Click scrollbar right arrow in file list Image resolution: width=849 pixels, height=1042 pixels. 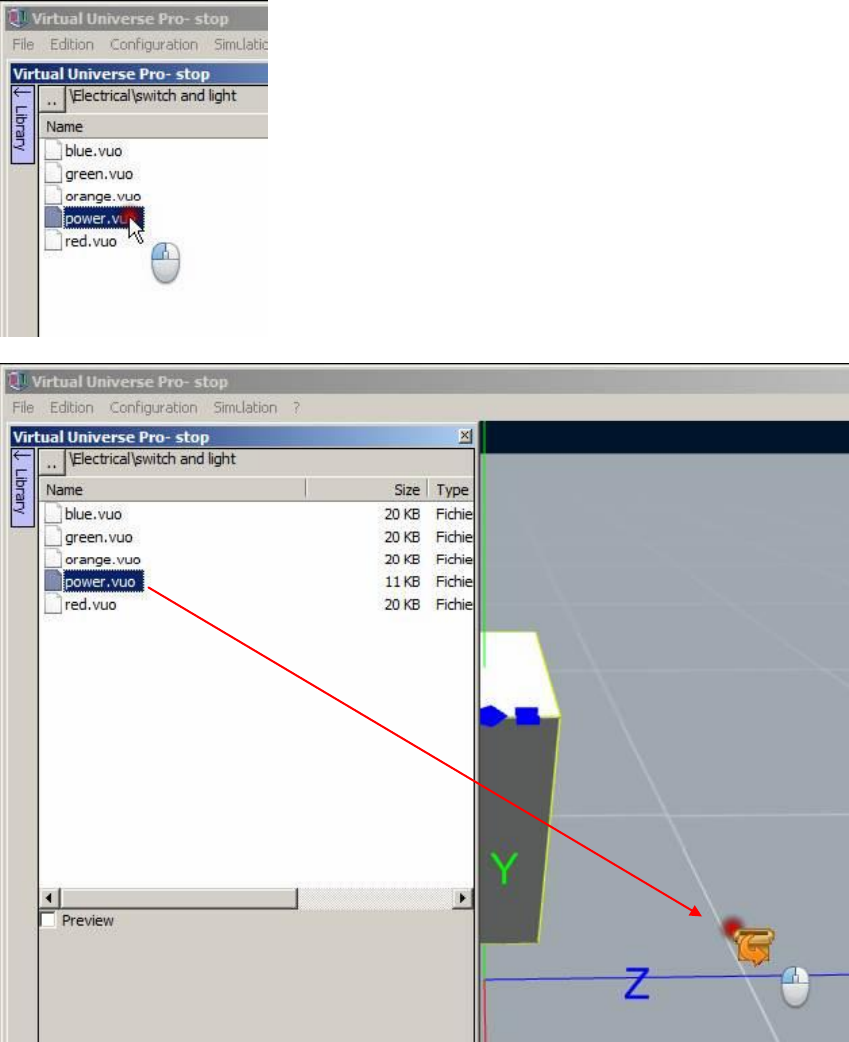pos(463,898)
